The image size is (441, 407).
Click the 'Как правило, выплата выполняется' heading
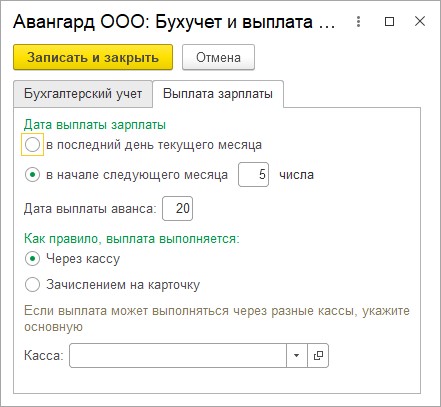[132, 239]
